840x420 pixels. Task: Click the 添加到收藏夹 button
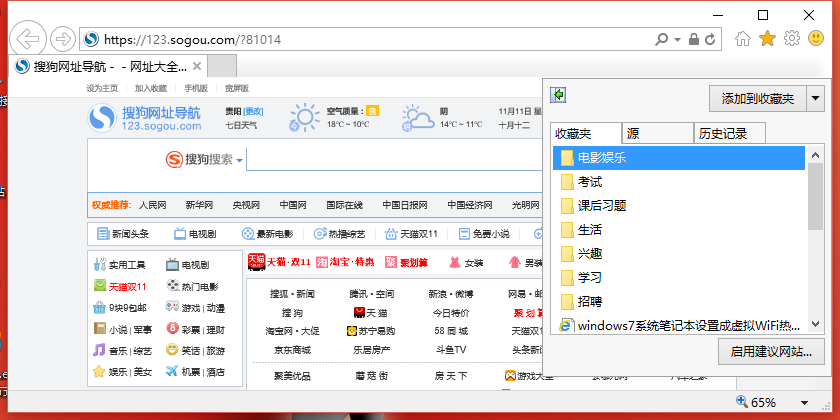(x=757, y=98)
